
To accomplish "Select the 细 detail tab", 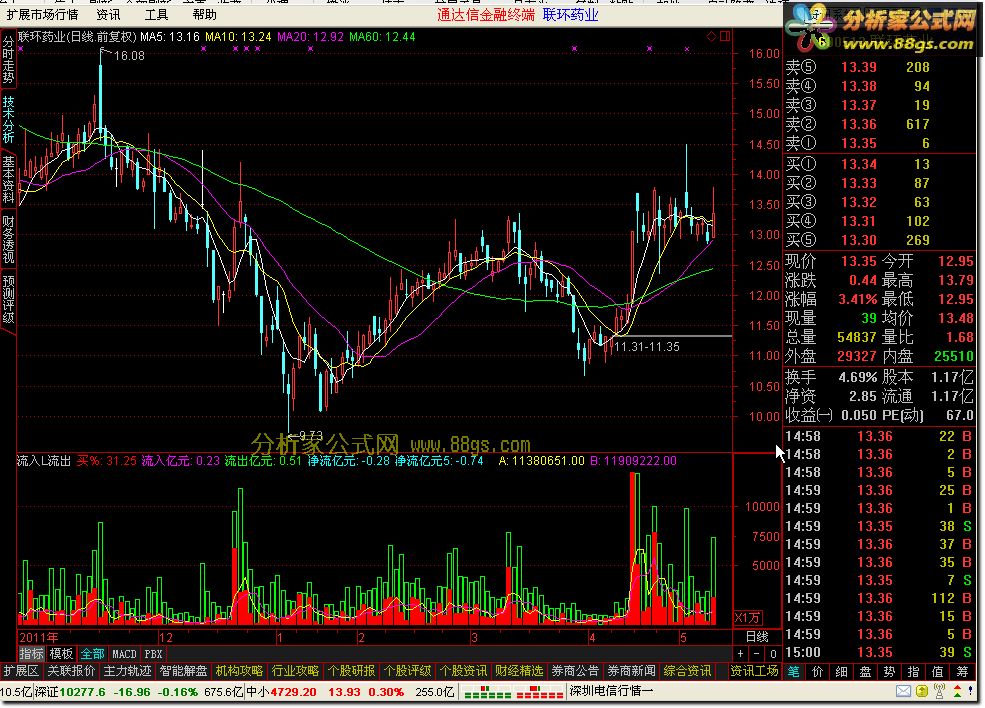I will pyautogui.click(x=841, y=672).
